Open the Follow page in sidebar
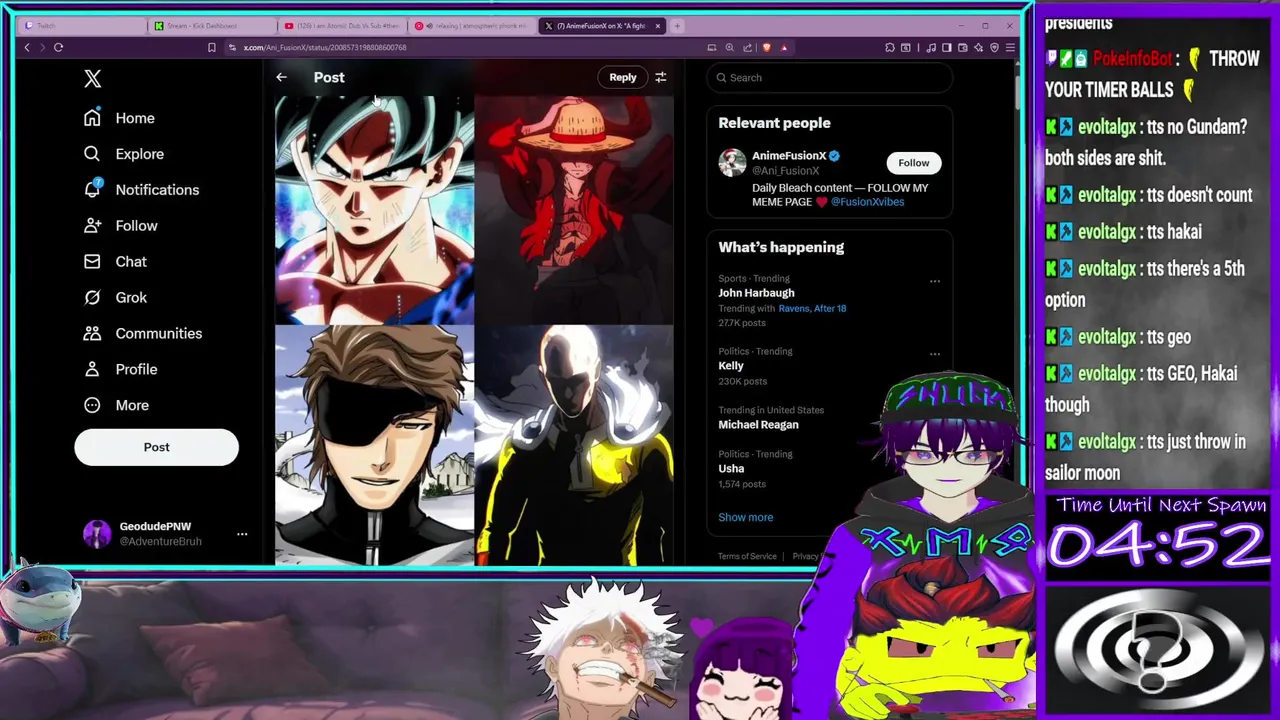The width and height of the screenshot is (1280, 720). [x=120, y=226]
